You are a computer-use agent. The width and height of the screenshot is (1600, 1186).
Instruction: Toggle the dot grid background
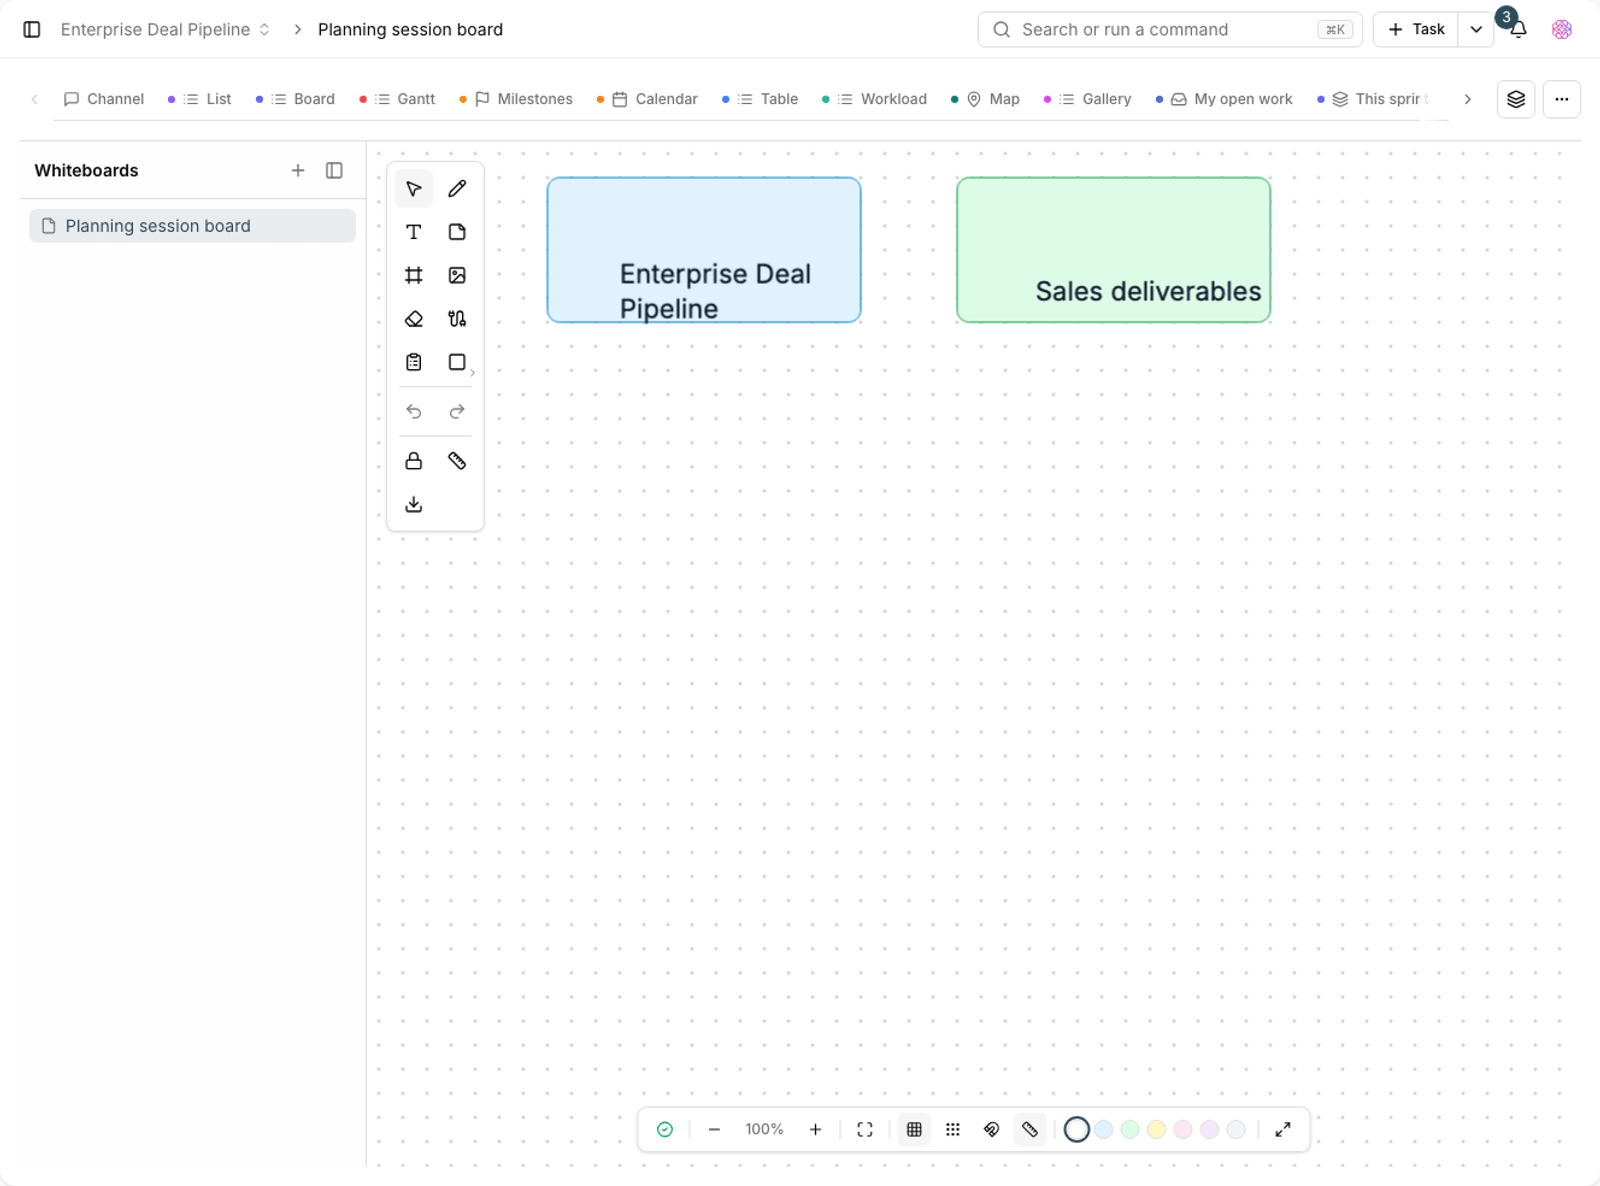coord(953,1130)
